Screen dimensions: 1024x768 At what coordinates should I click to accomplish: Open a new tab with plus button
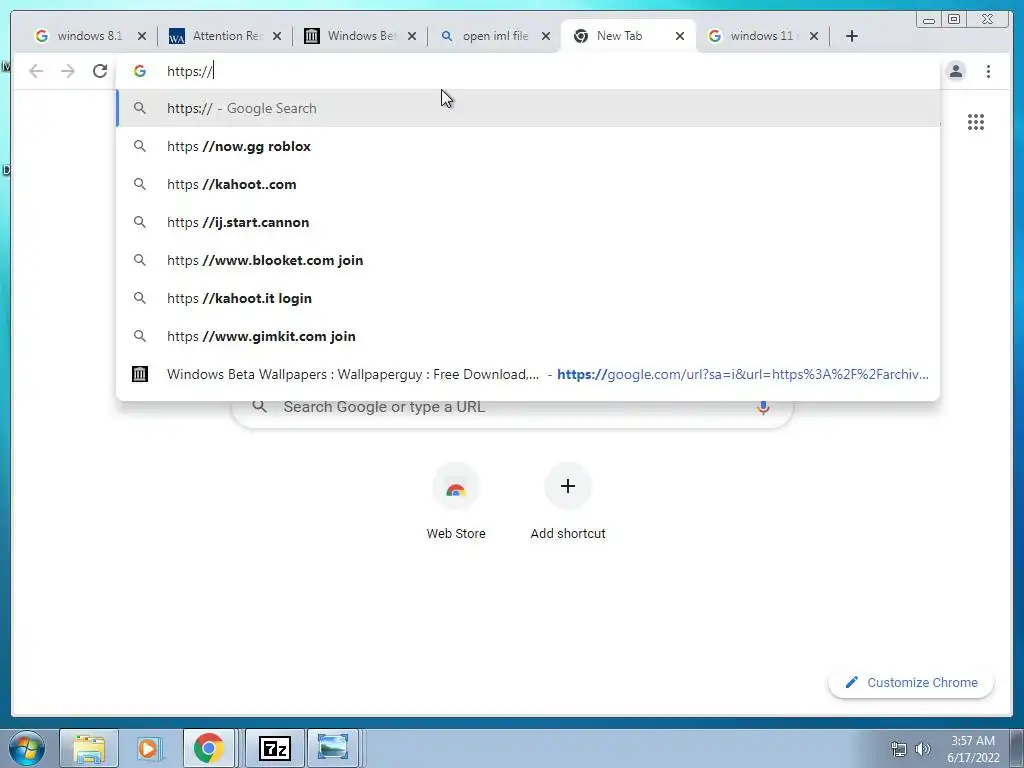pos(852,36)
